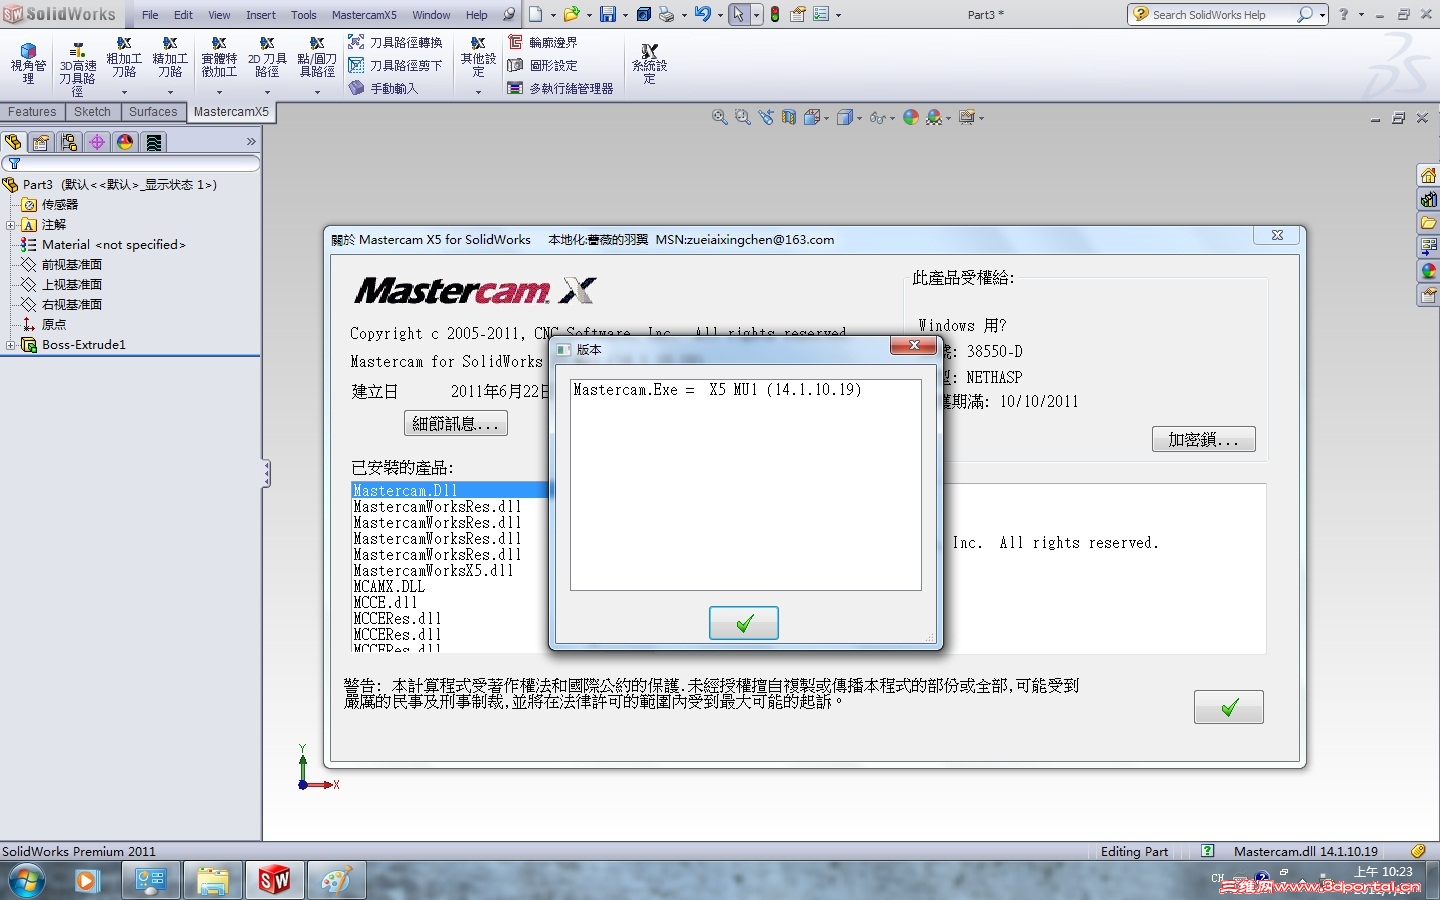Open the Edit Appearance color ball icon

coord(910,117)
